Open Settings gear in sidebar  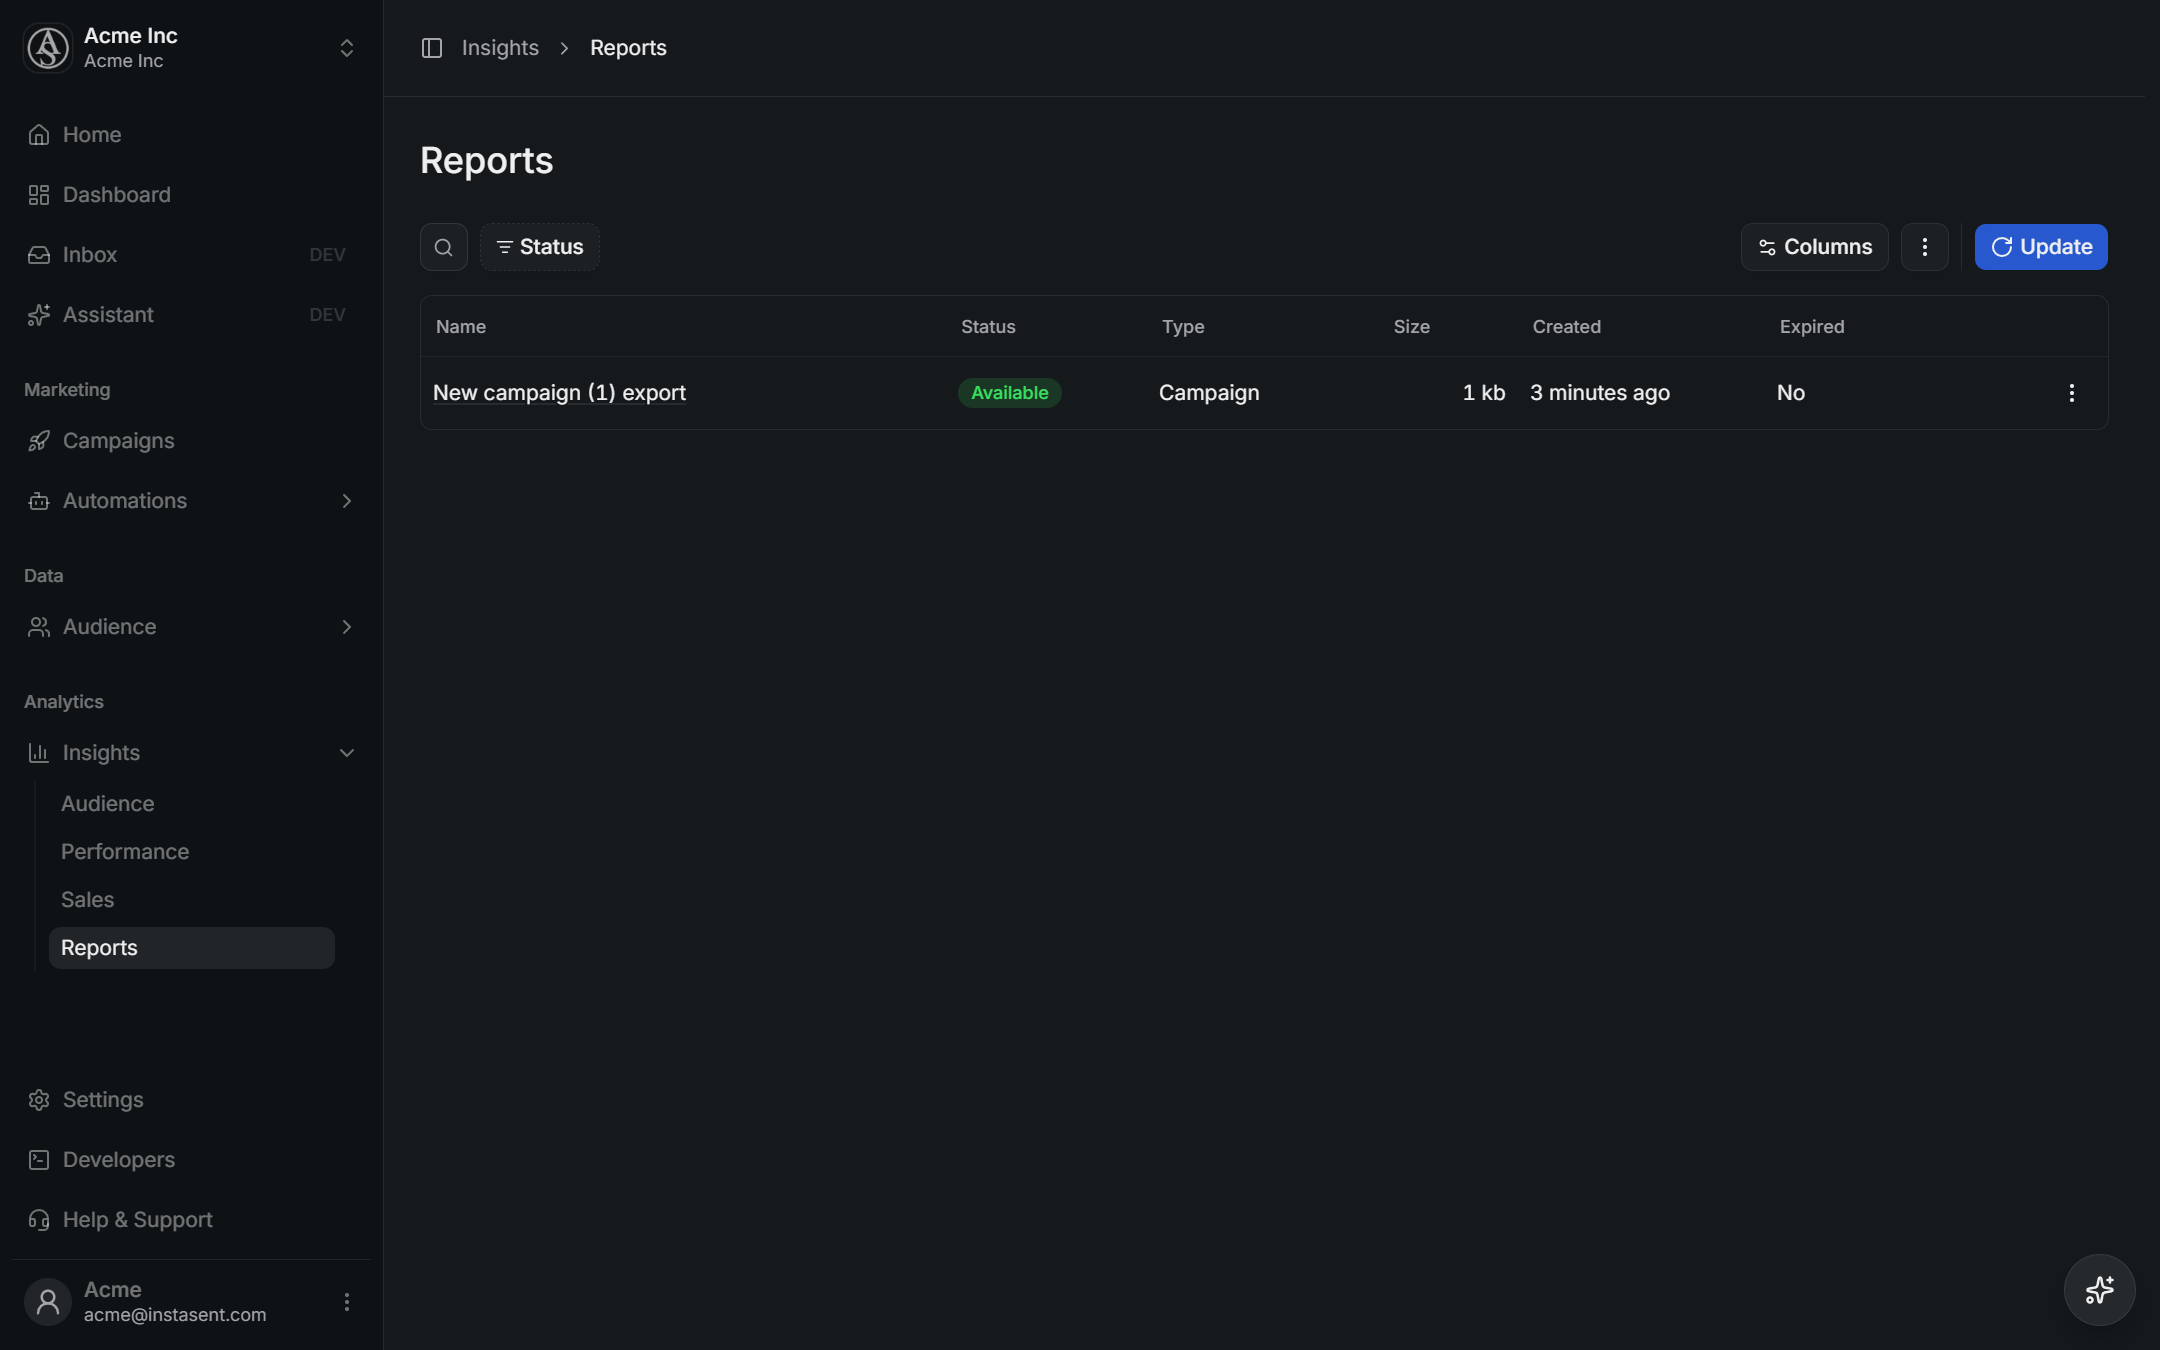(x=39, y=1100)
